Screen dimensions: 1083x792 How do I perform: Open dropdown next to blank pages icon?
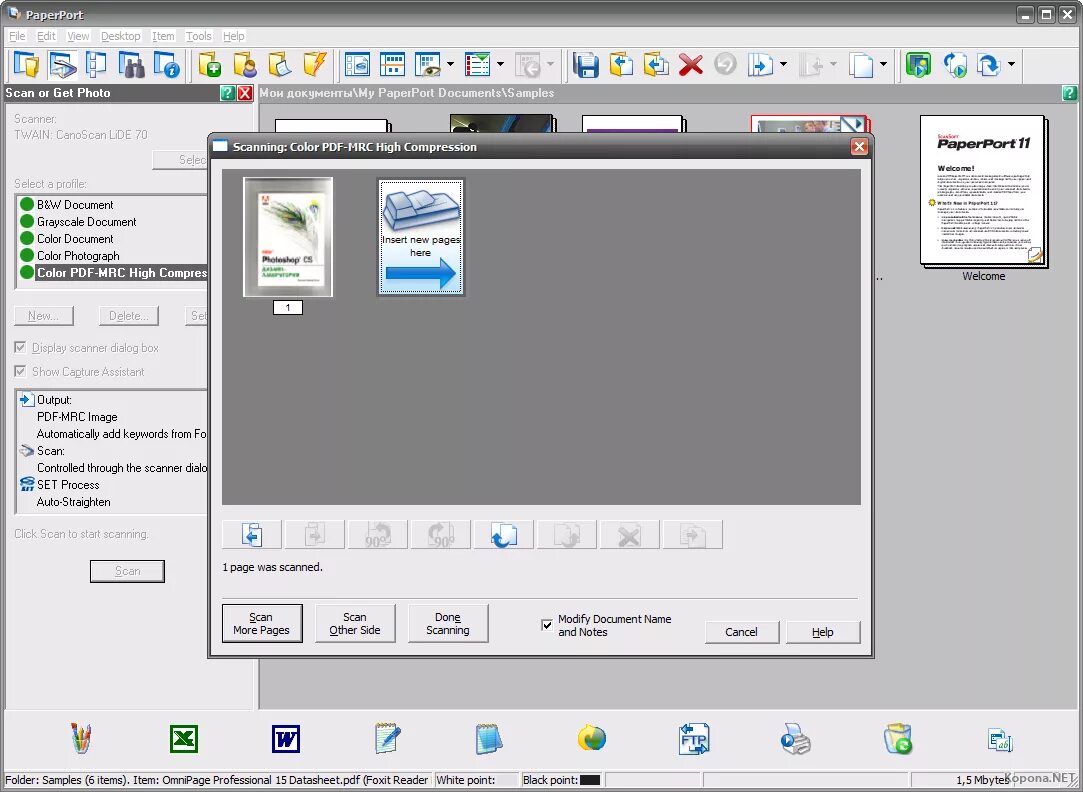tap(883, 65)
